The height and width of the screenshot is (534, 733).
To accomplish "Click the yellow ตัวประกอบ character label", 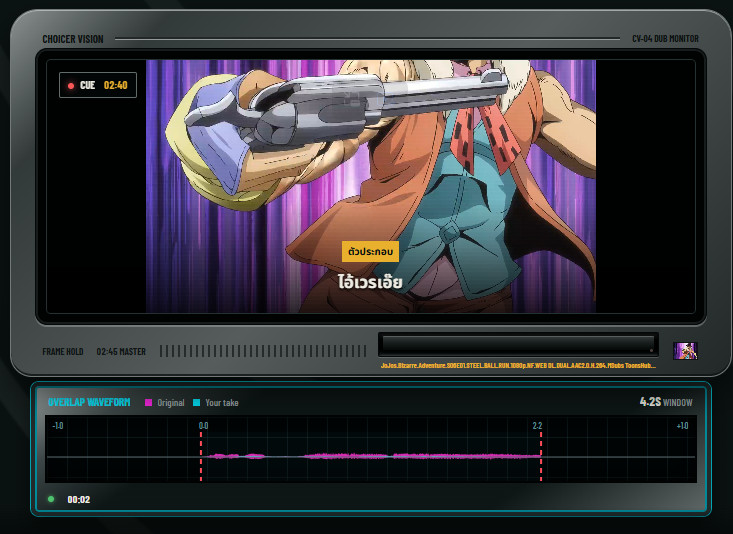I will point(370,252).
